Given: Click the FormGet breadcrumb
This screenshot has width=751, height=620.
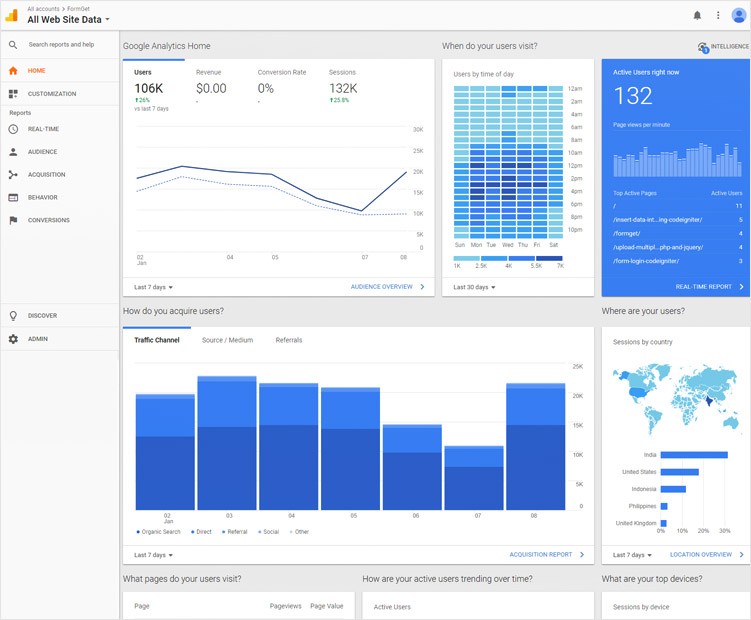Looking at the screenshot, I should click(78, 9).
